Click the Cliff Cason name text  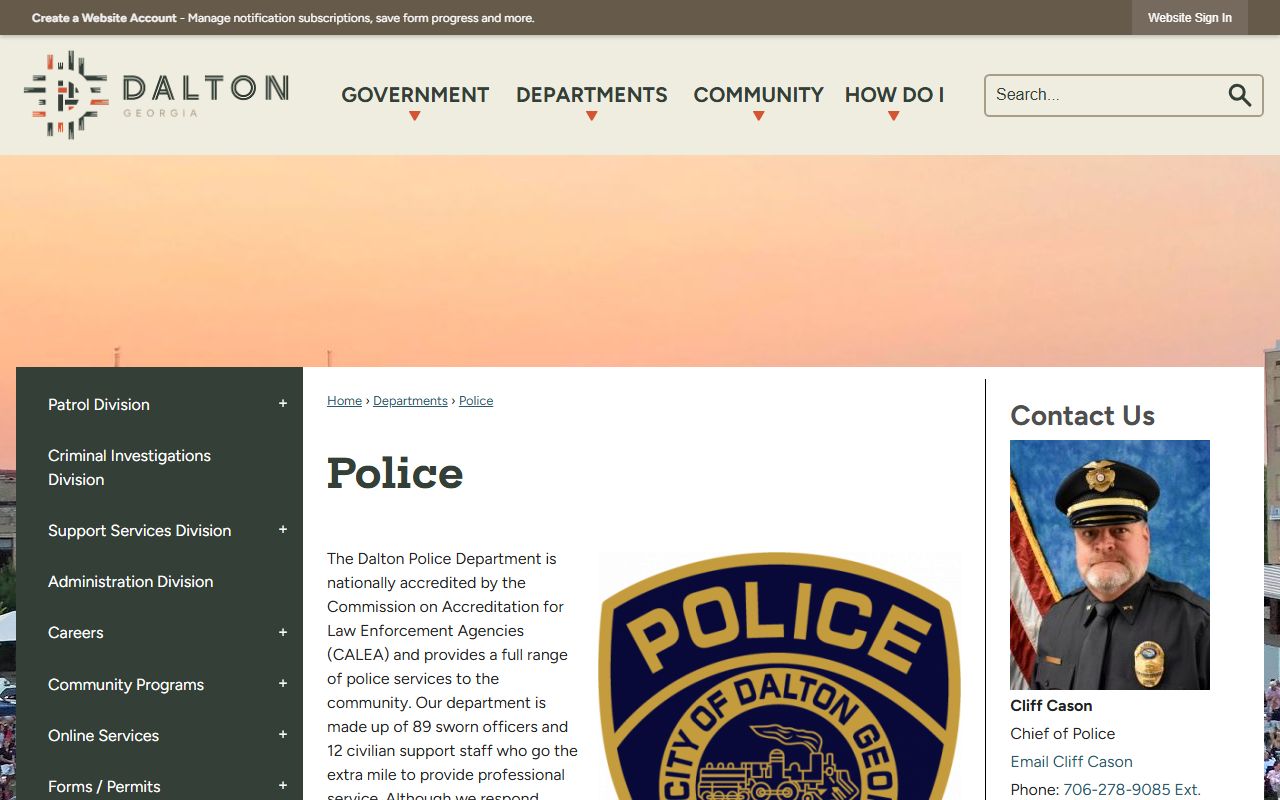[x=1051, y=705]
